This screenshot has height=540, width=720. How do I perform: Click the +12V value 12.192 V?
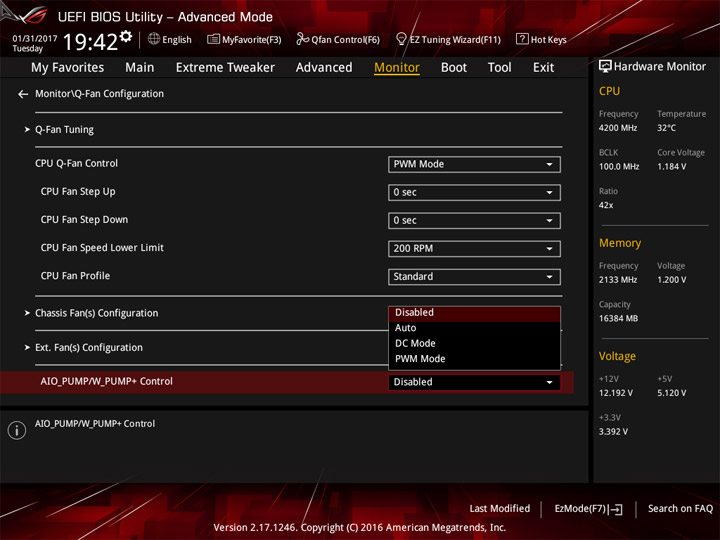616,393
